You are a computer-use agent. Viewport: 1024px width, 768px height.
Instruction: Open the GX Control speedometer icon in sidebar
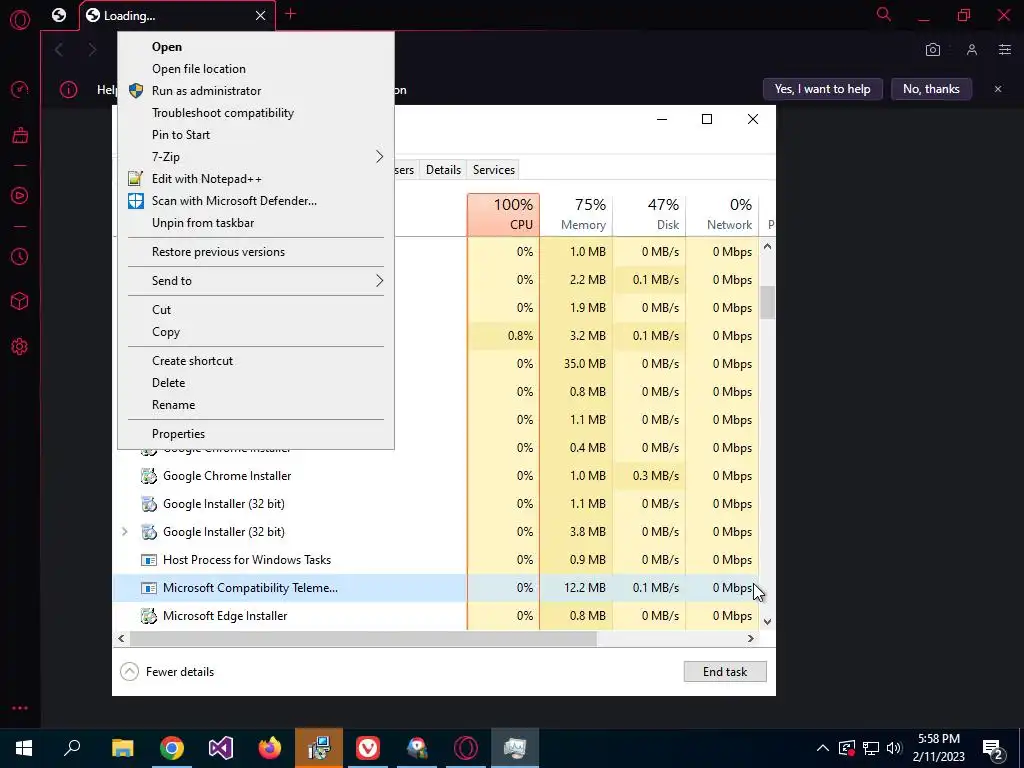pyautogui.click(x=20, y=89)
